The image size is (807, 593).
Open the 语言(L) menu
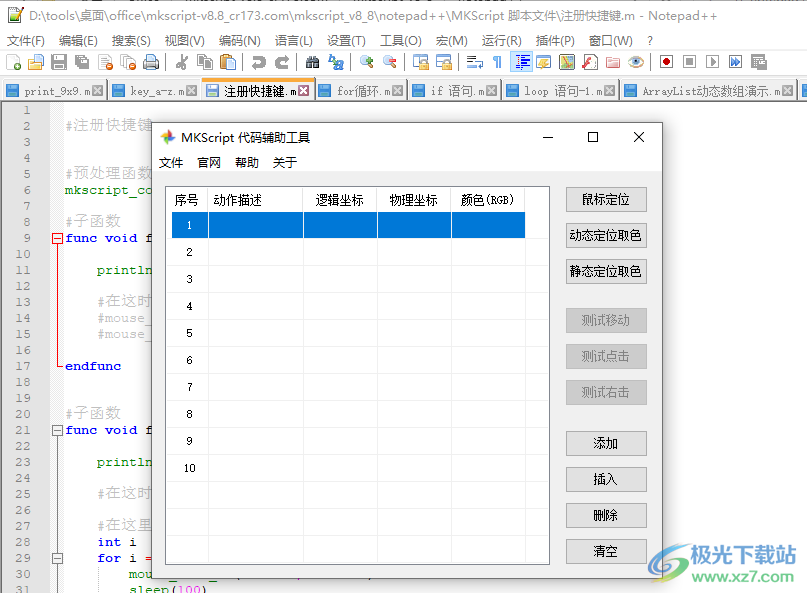coord(293,41)
